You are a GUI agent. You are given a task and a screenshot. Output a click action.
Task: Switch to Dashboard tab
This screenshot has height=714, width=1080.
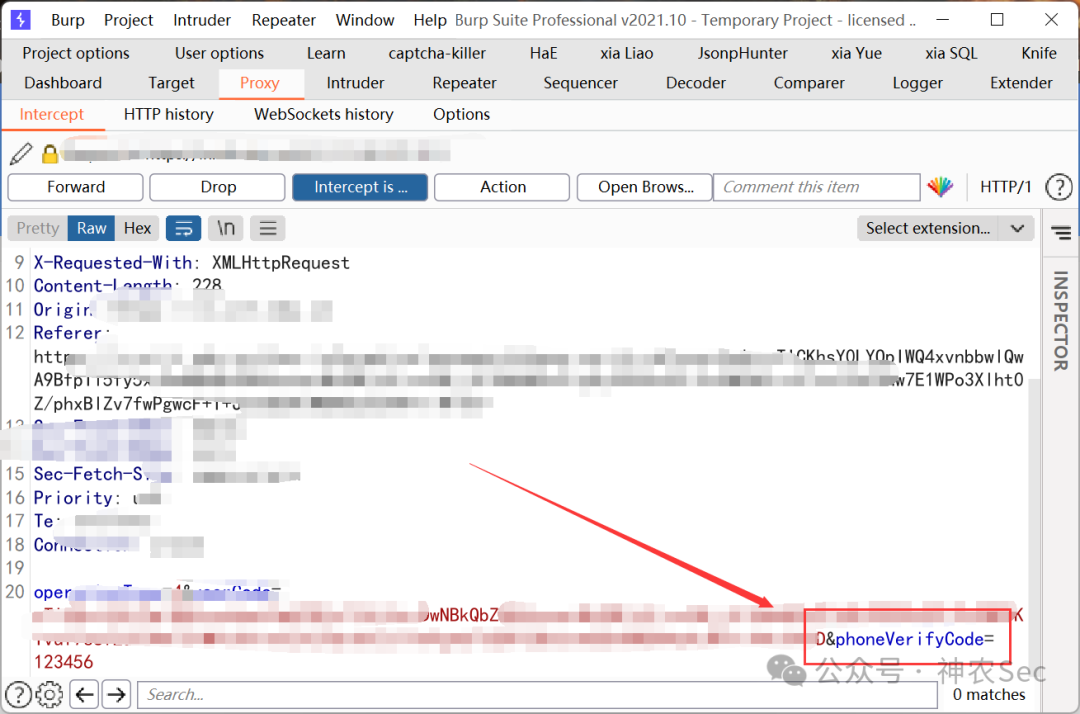63,83
